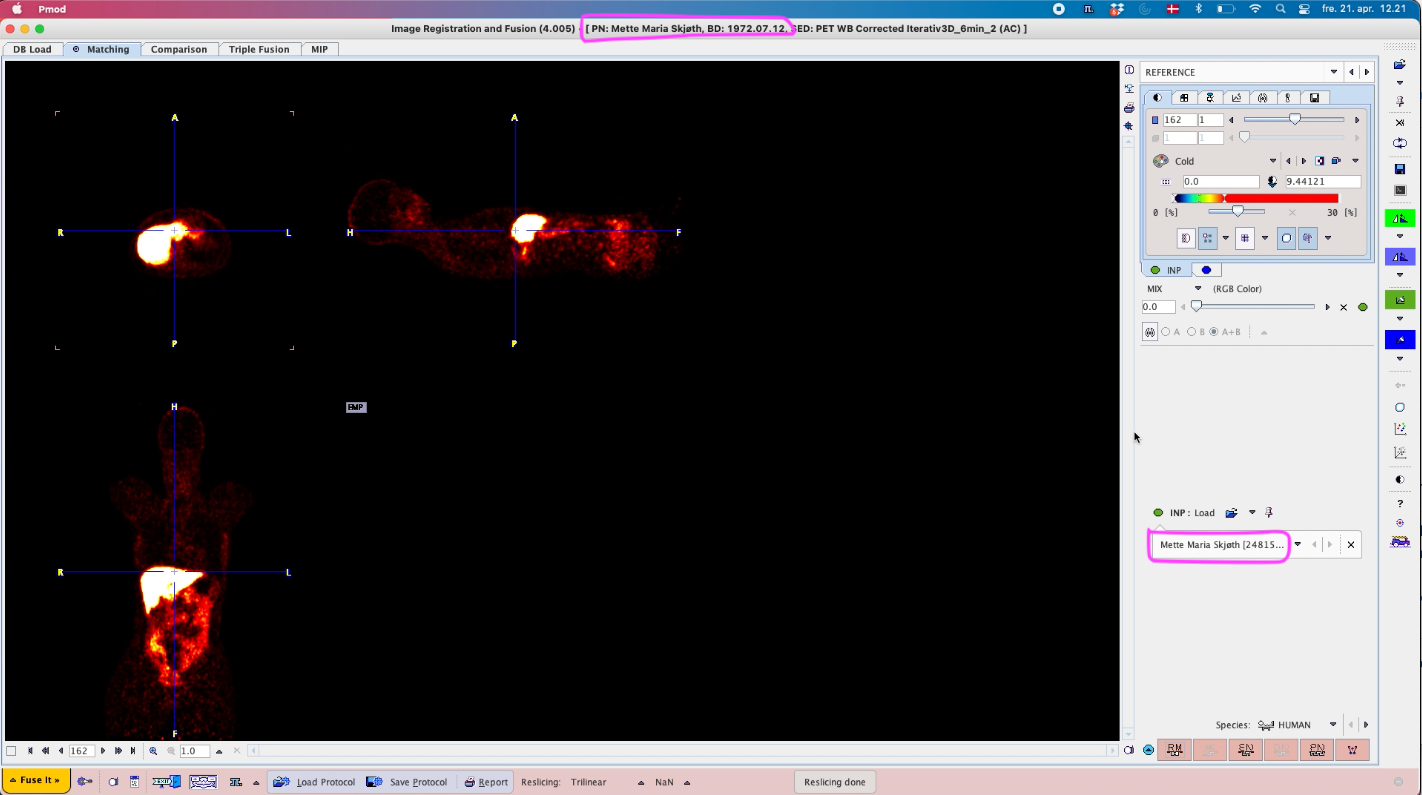The width and height of the screenshot is (1422, 795).
Task: Open the Pmod menu in menu bar
Action: pos(51,8)
